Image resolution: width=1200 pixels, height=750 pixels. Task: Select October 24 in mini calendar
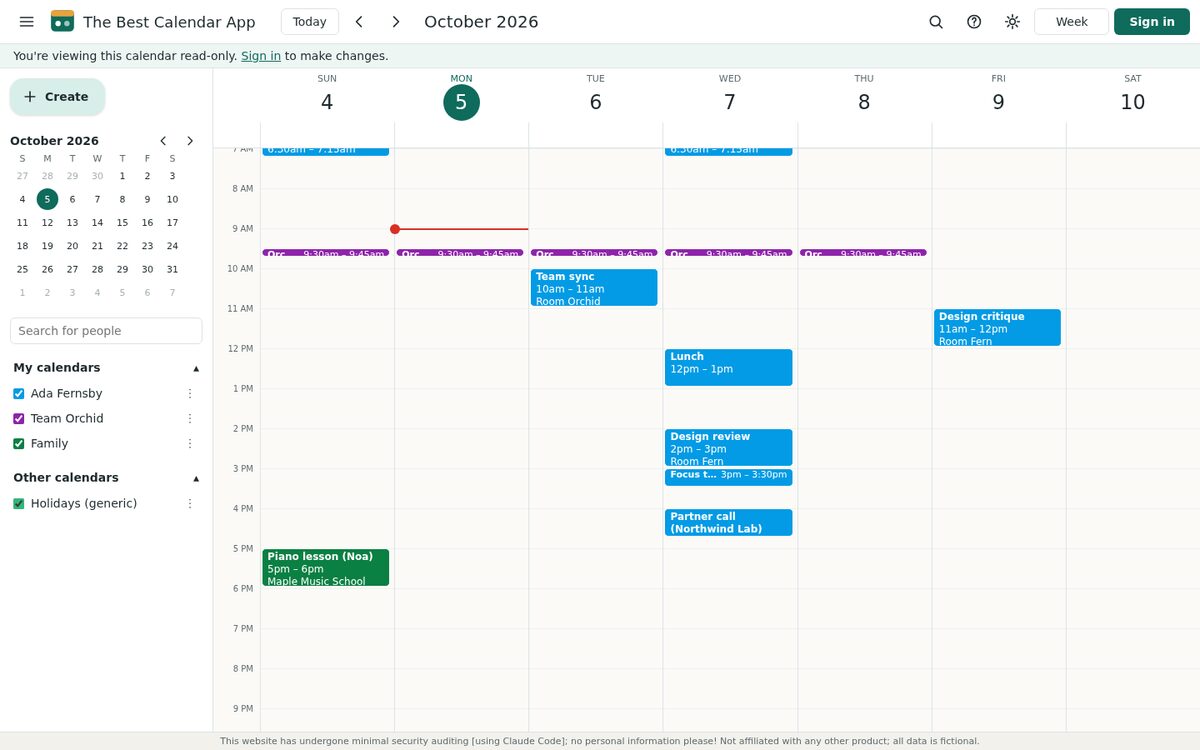(x=172, y=246)
